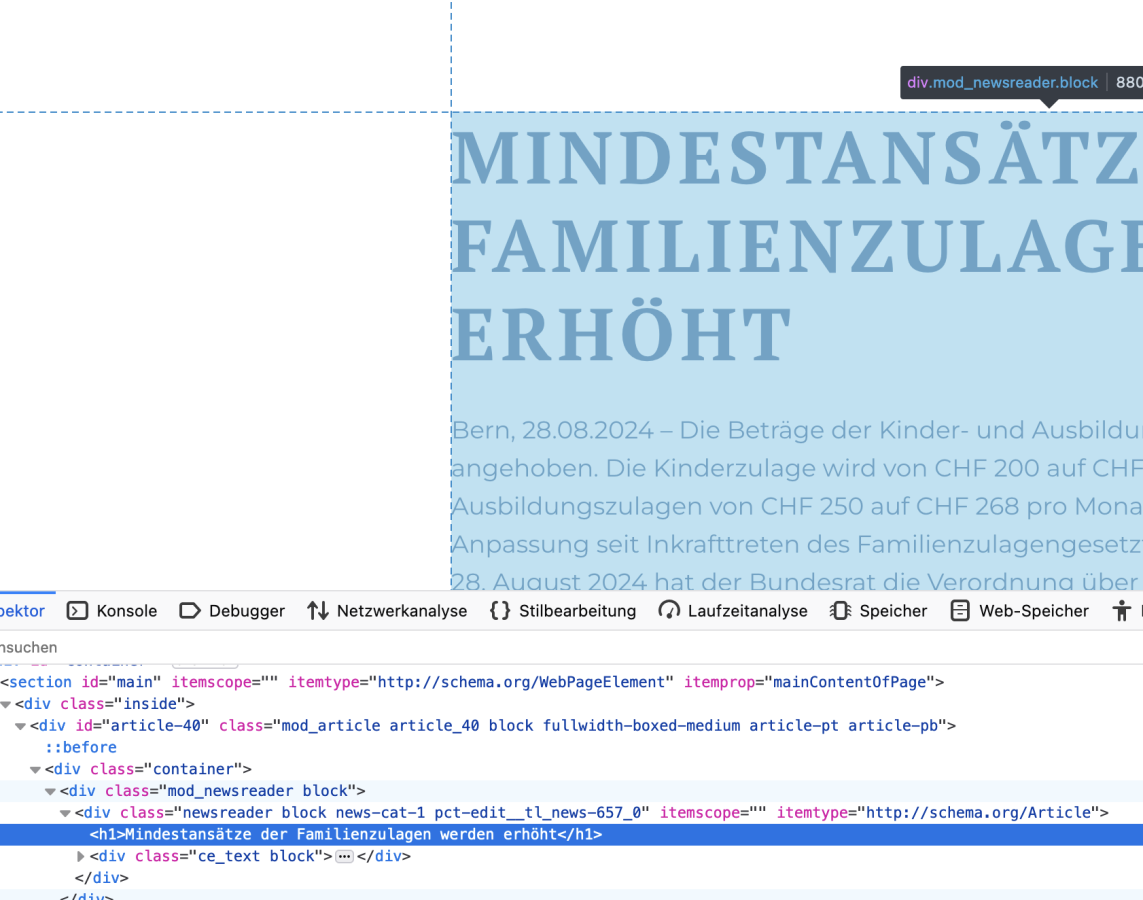The height and width of the screenshot is (900, 1143).
Task: Click the ellipsis badge in ce_text div
Action: click(x=344, y=857)
